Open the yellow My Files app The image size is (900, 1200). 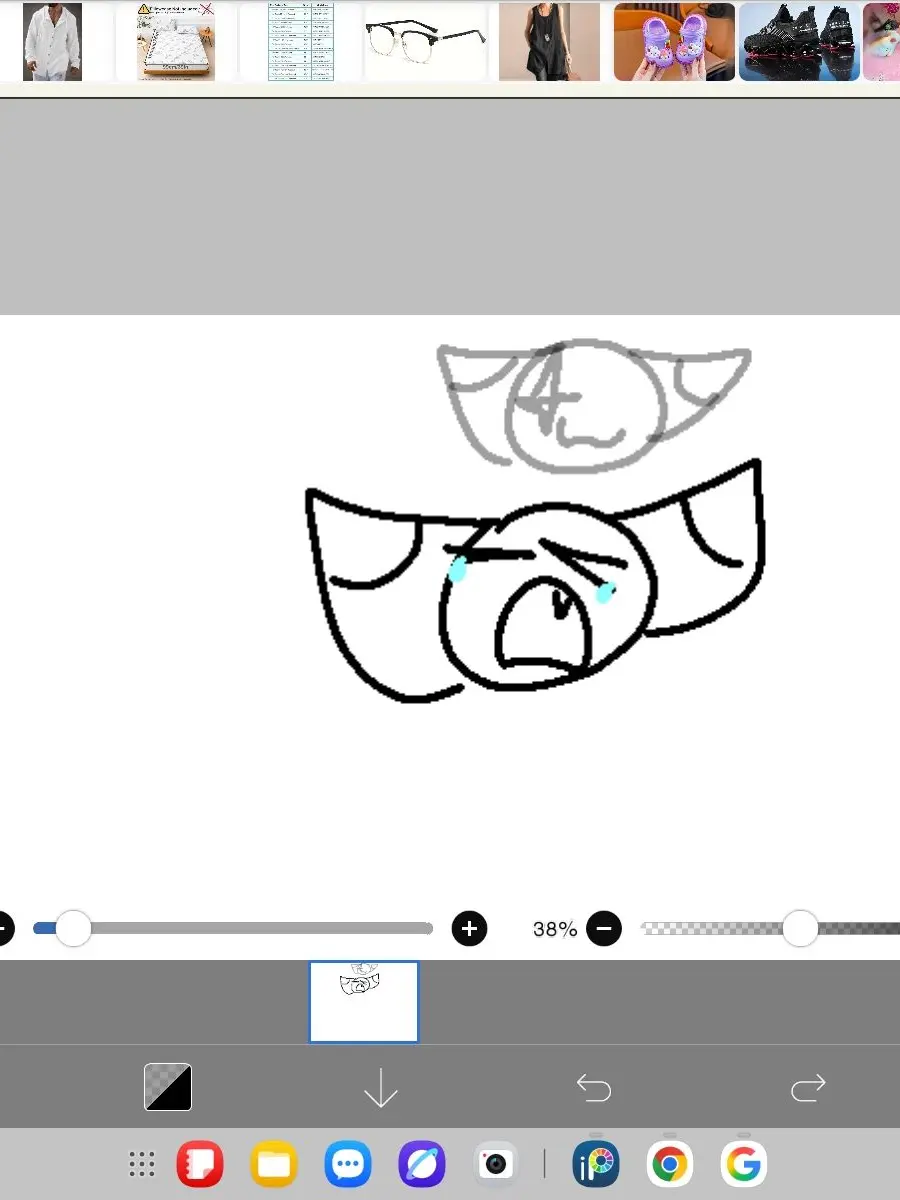tap(273, 1164)
